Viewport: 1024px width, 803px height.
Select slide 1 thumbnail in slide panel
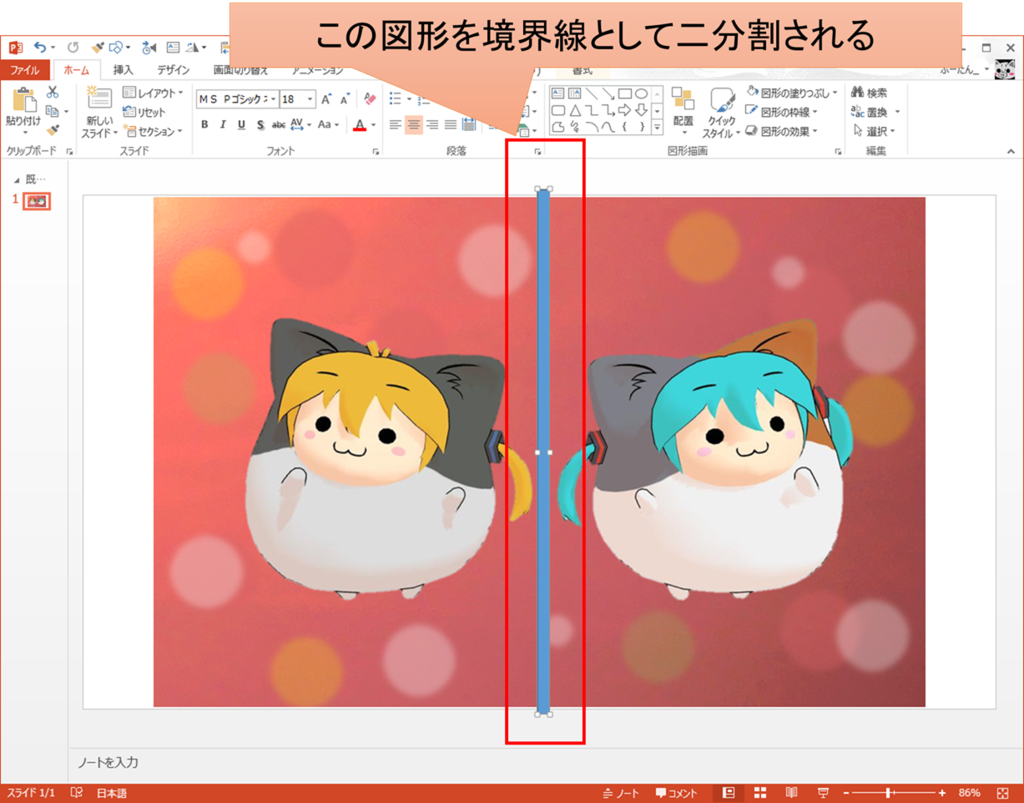(37, 200)
